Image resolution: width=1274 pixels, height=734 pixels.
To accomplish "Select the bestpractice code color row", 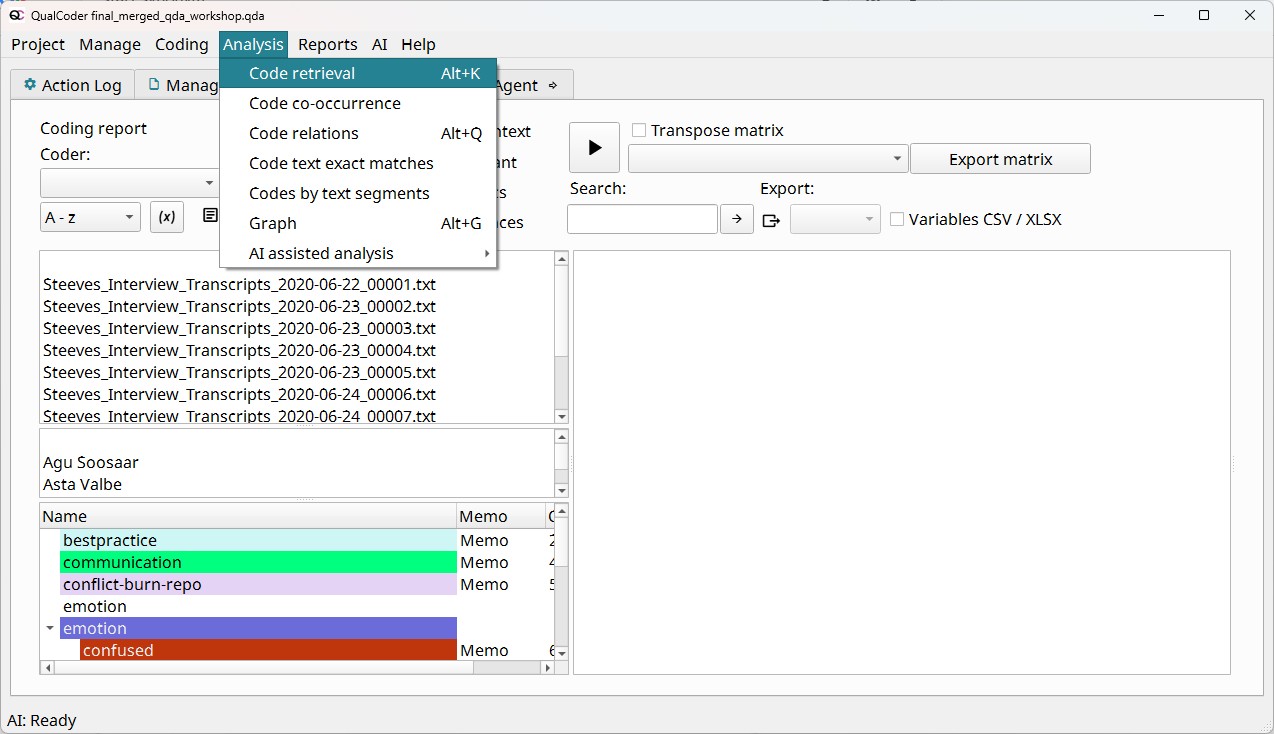I will pyautogui.click(x=258, y=540).
